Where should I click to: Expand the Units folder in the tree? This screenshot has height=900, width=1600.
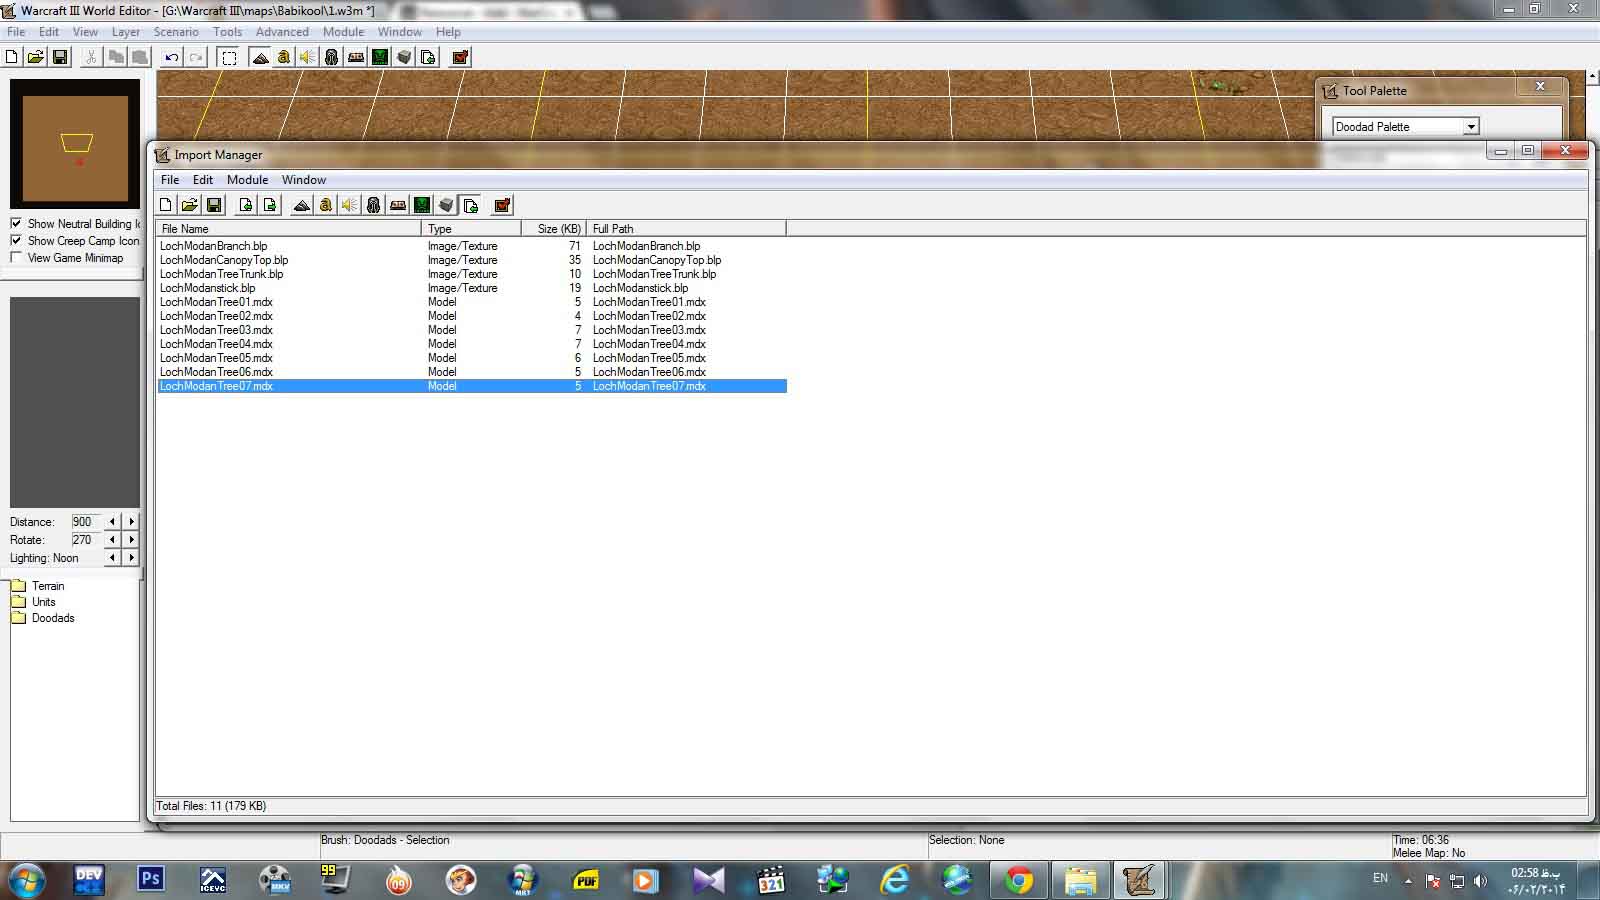(18, 602)
